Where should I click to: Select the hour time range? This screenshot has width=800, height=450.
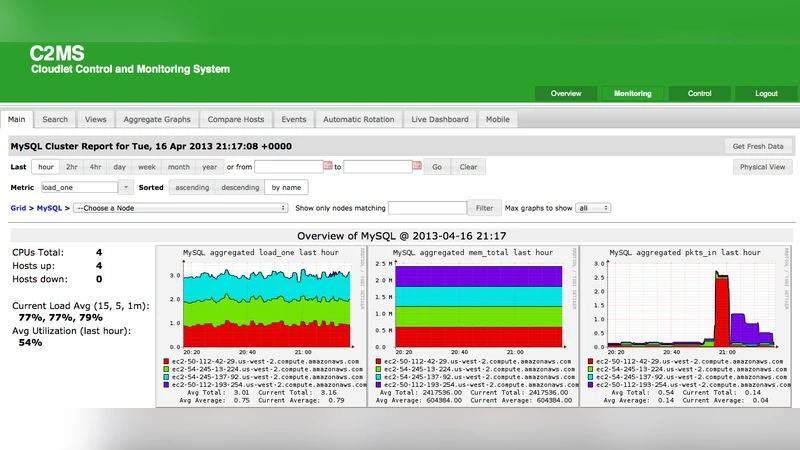point(46,167)
